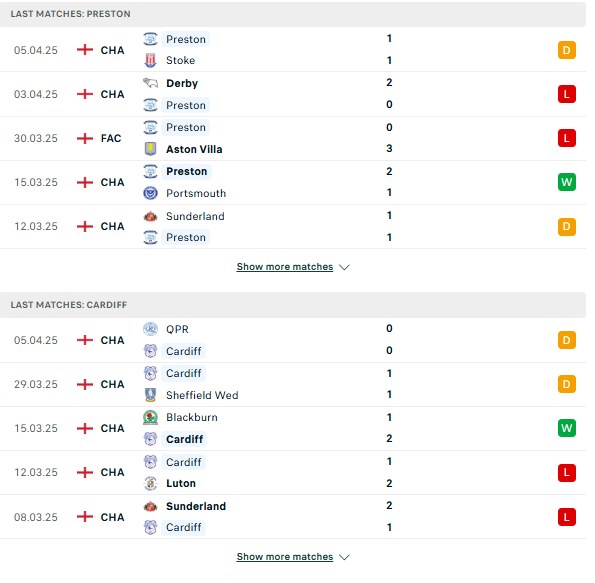Click the Derby ram crest icon

pos(150,83)
